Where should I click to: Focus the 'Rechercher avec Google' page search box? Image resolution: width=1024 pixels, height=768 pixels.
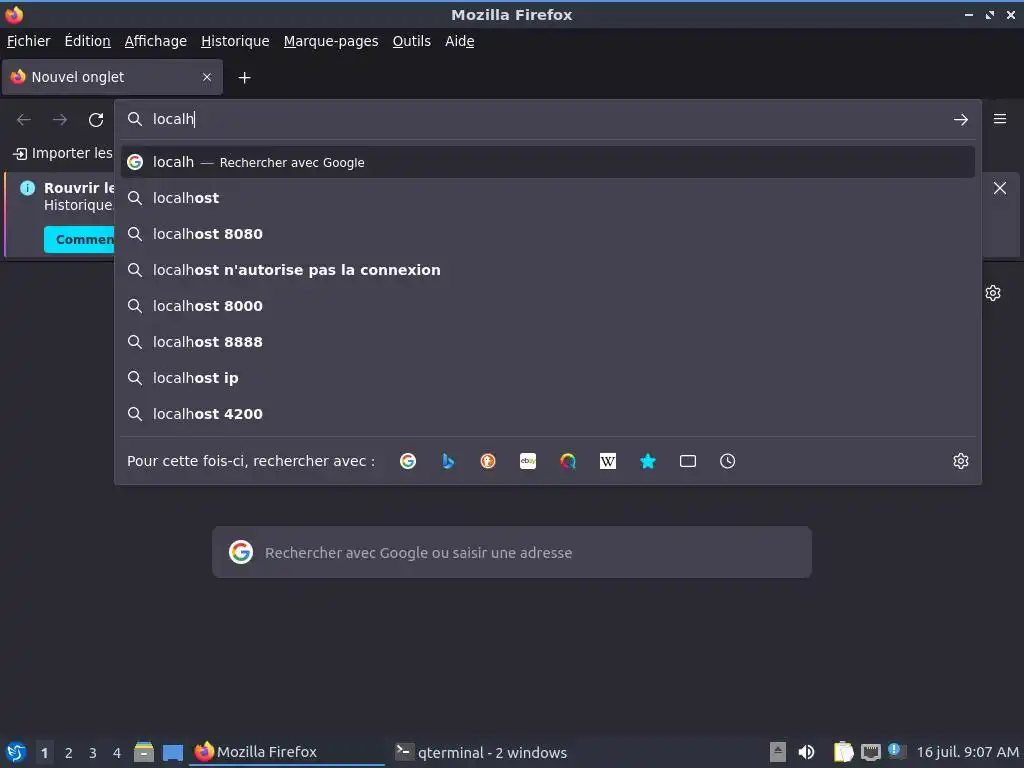512,552
